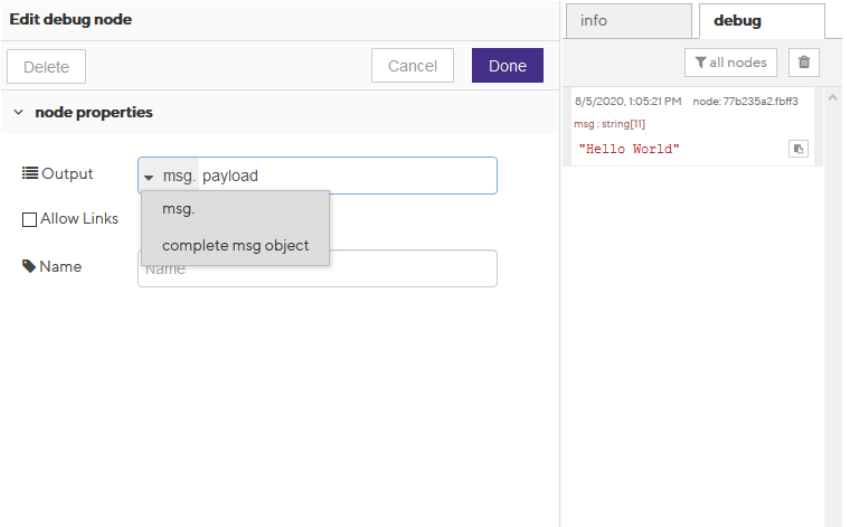Switch to the debug tab
This screenshot has width=847, height=527.
click(762, 21)
